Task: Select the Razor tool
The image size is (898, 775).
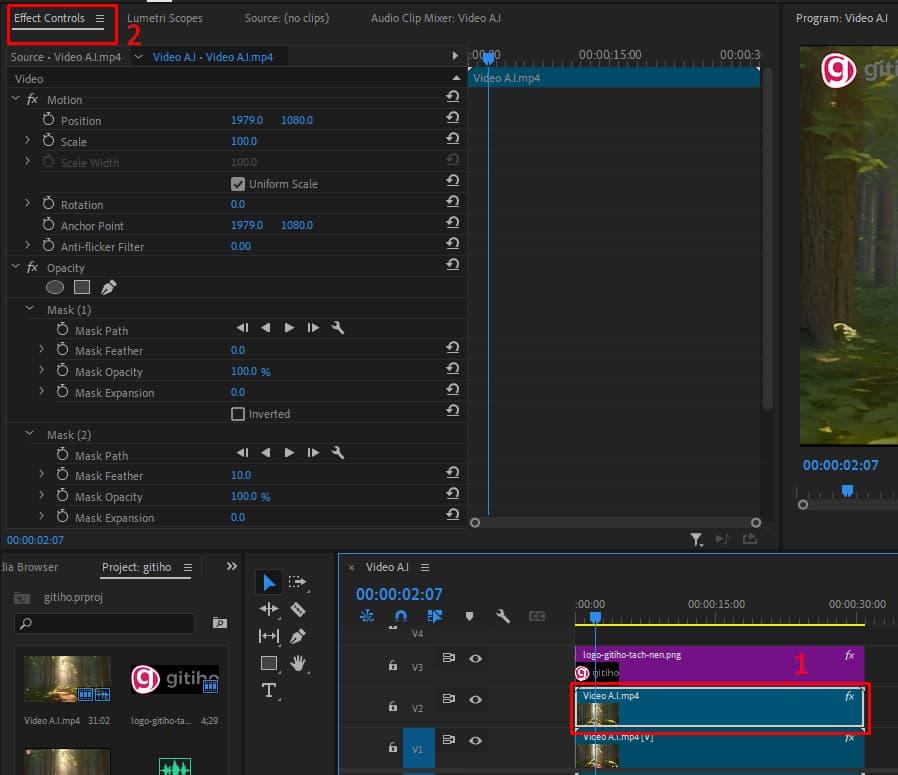Action: click(x=297, y=608)
